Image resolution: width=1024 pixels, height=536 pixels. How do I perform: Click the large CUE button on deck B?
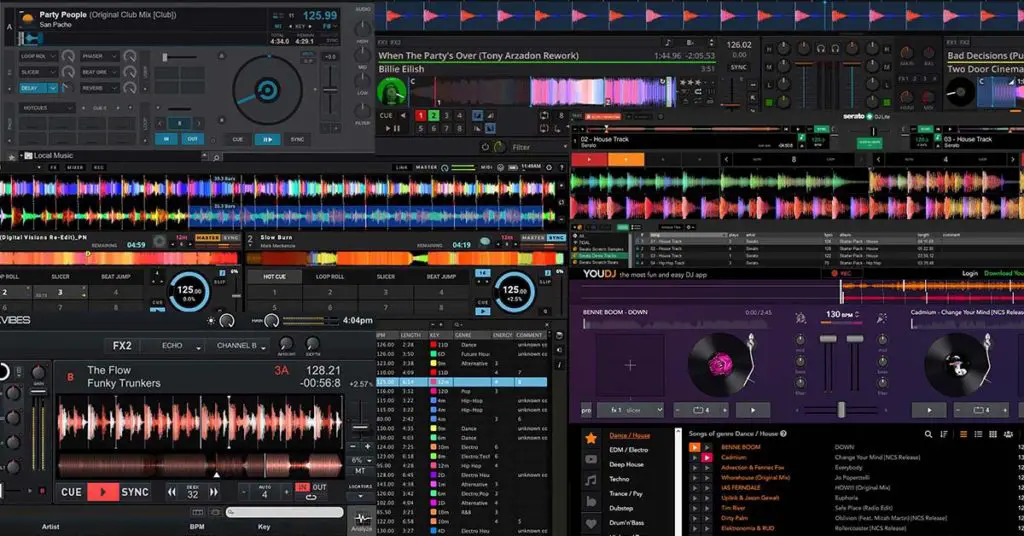71,492
